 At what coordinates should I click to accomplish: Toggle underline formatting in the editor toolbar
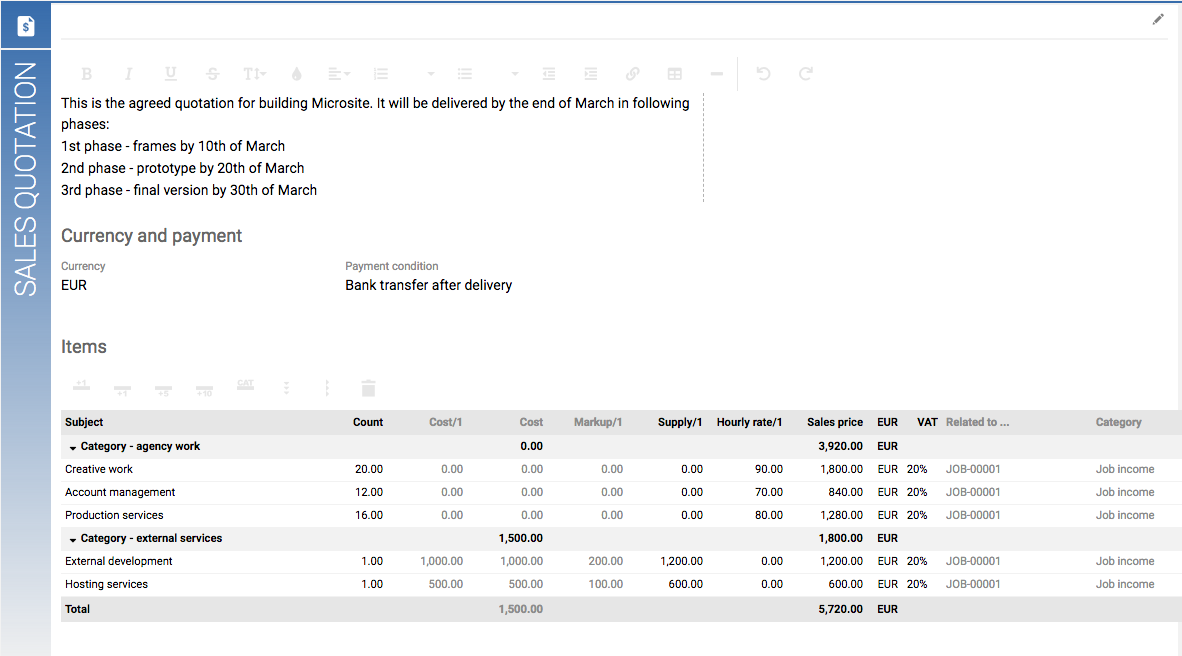pyautogui.click(x=170, y=74)
